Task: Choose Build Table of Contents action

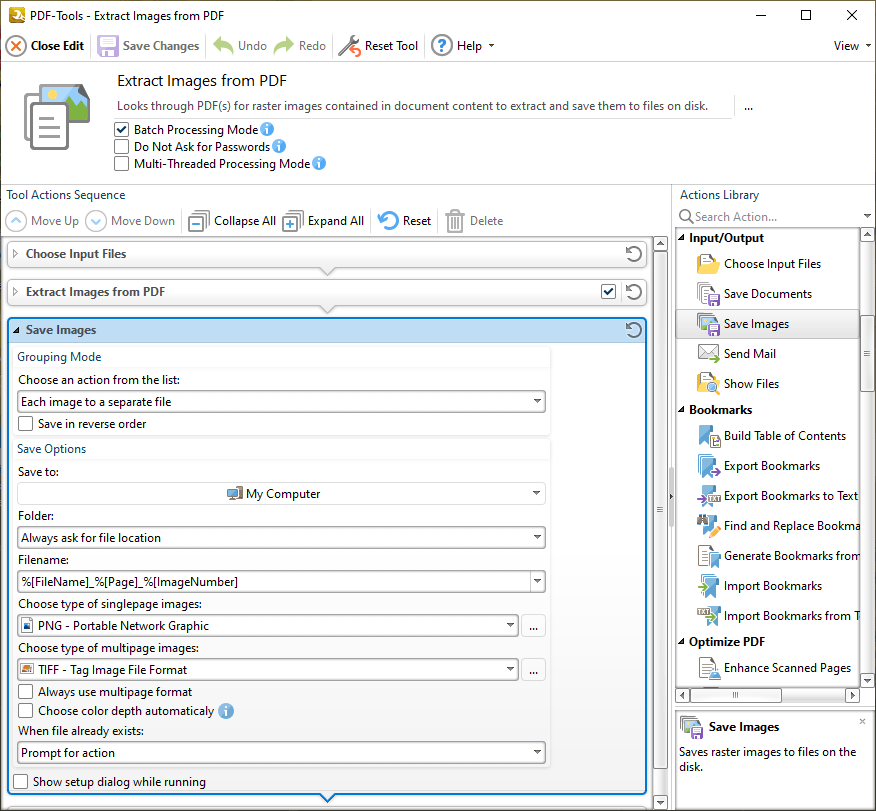Action: click(784, 436)
